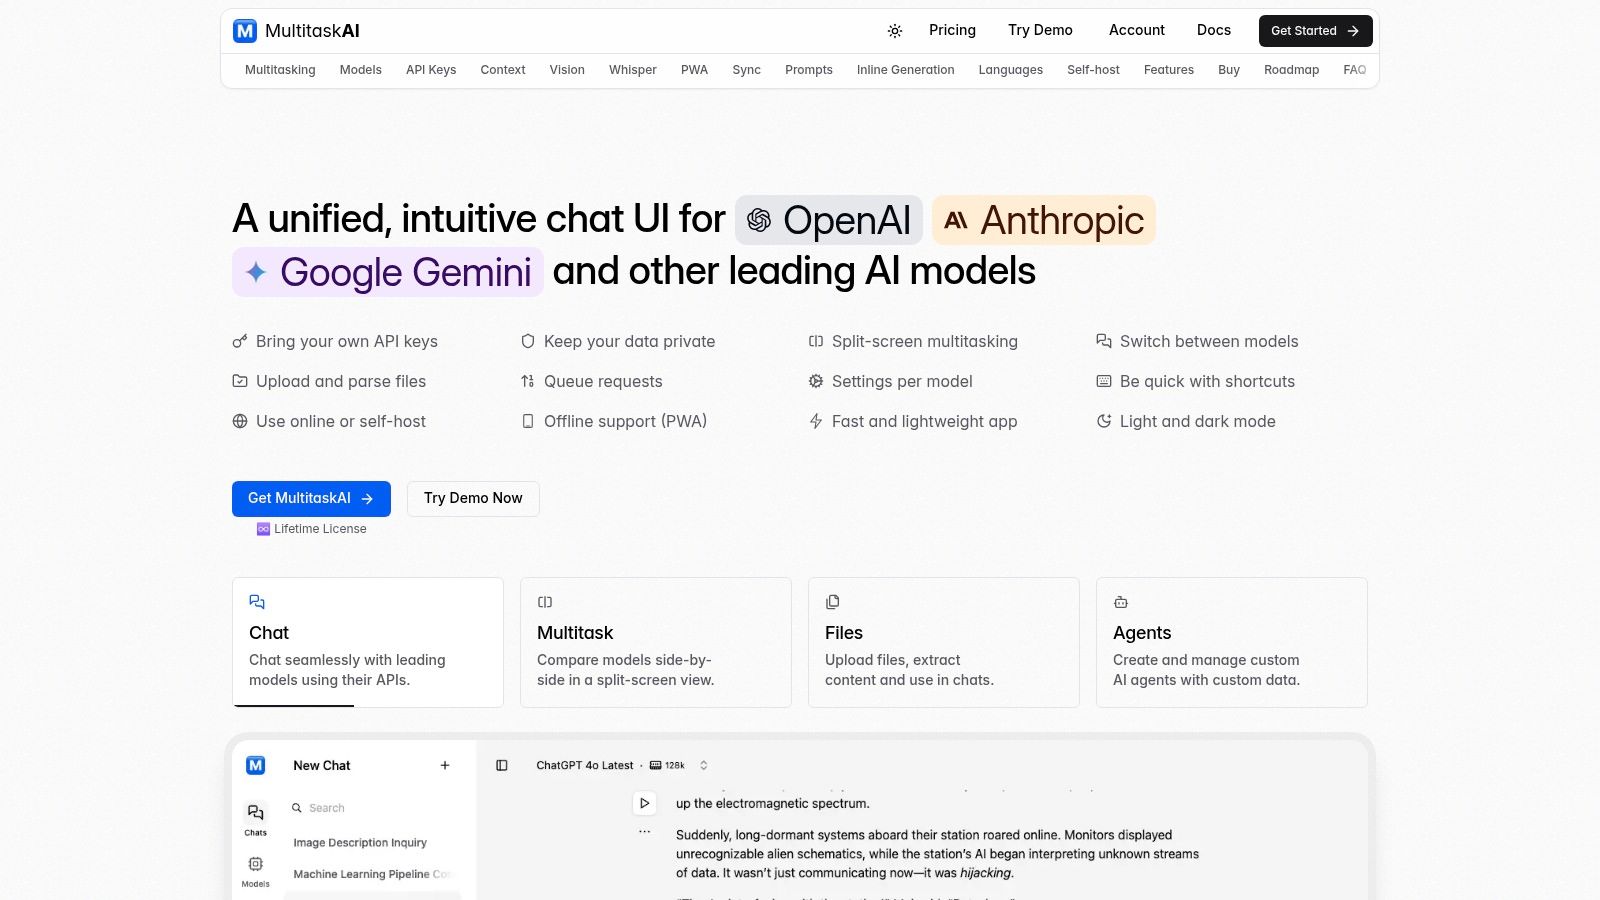Viewport: 1600px width, 900px height.
Task: Click the 128k context size indicator
Action: point(668,765)
